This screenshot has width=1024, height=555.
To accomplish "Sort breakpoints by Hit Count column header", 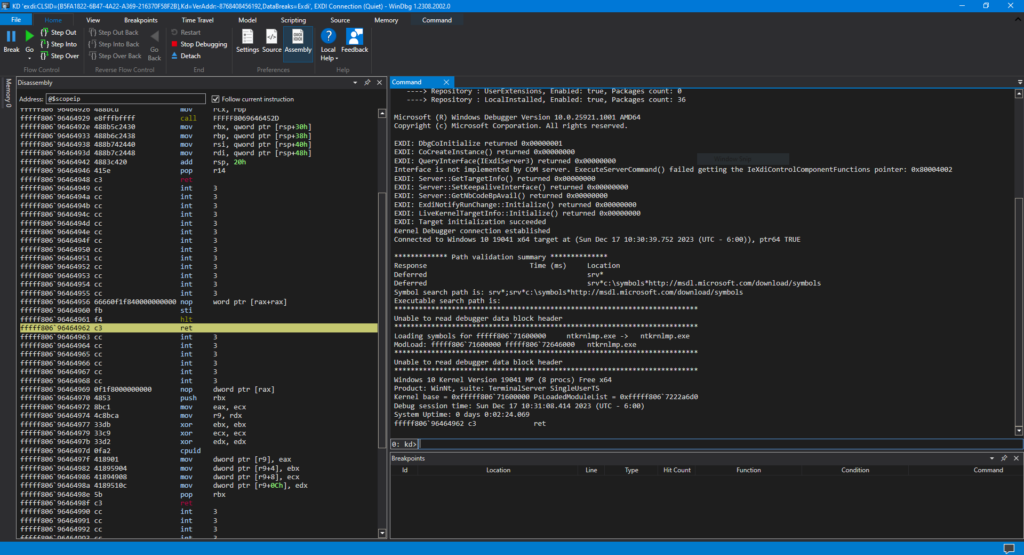I will pyautogui.click(x=677, y=470).
